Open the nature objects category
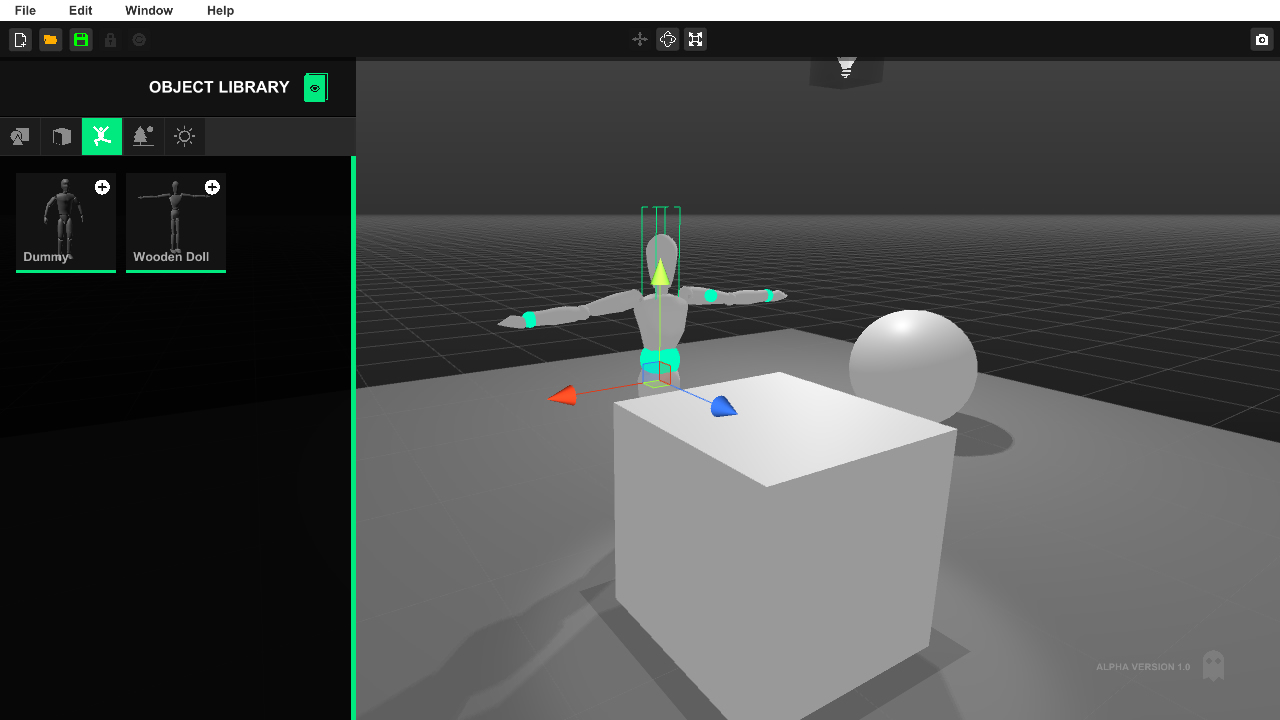 pos(143,136)
